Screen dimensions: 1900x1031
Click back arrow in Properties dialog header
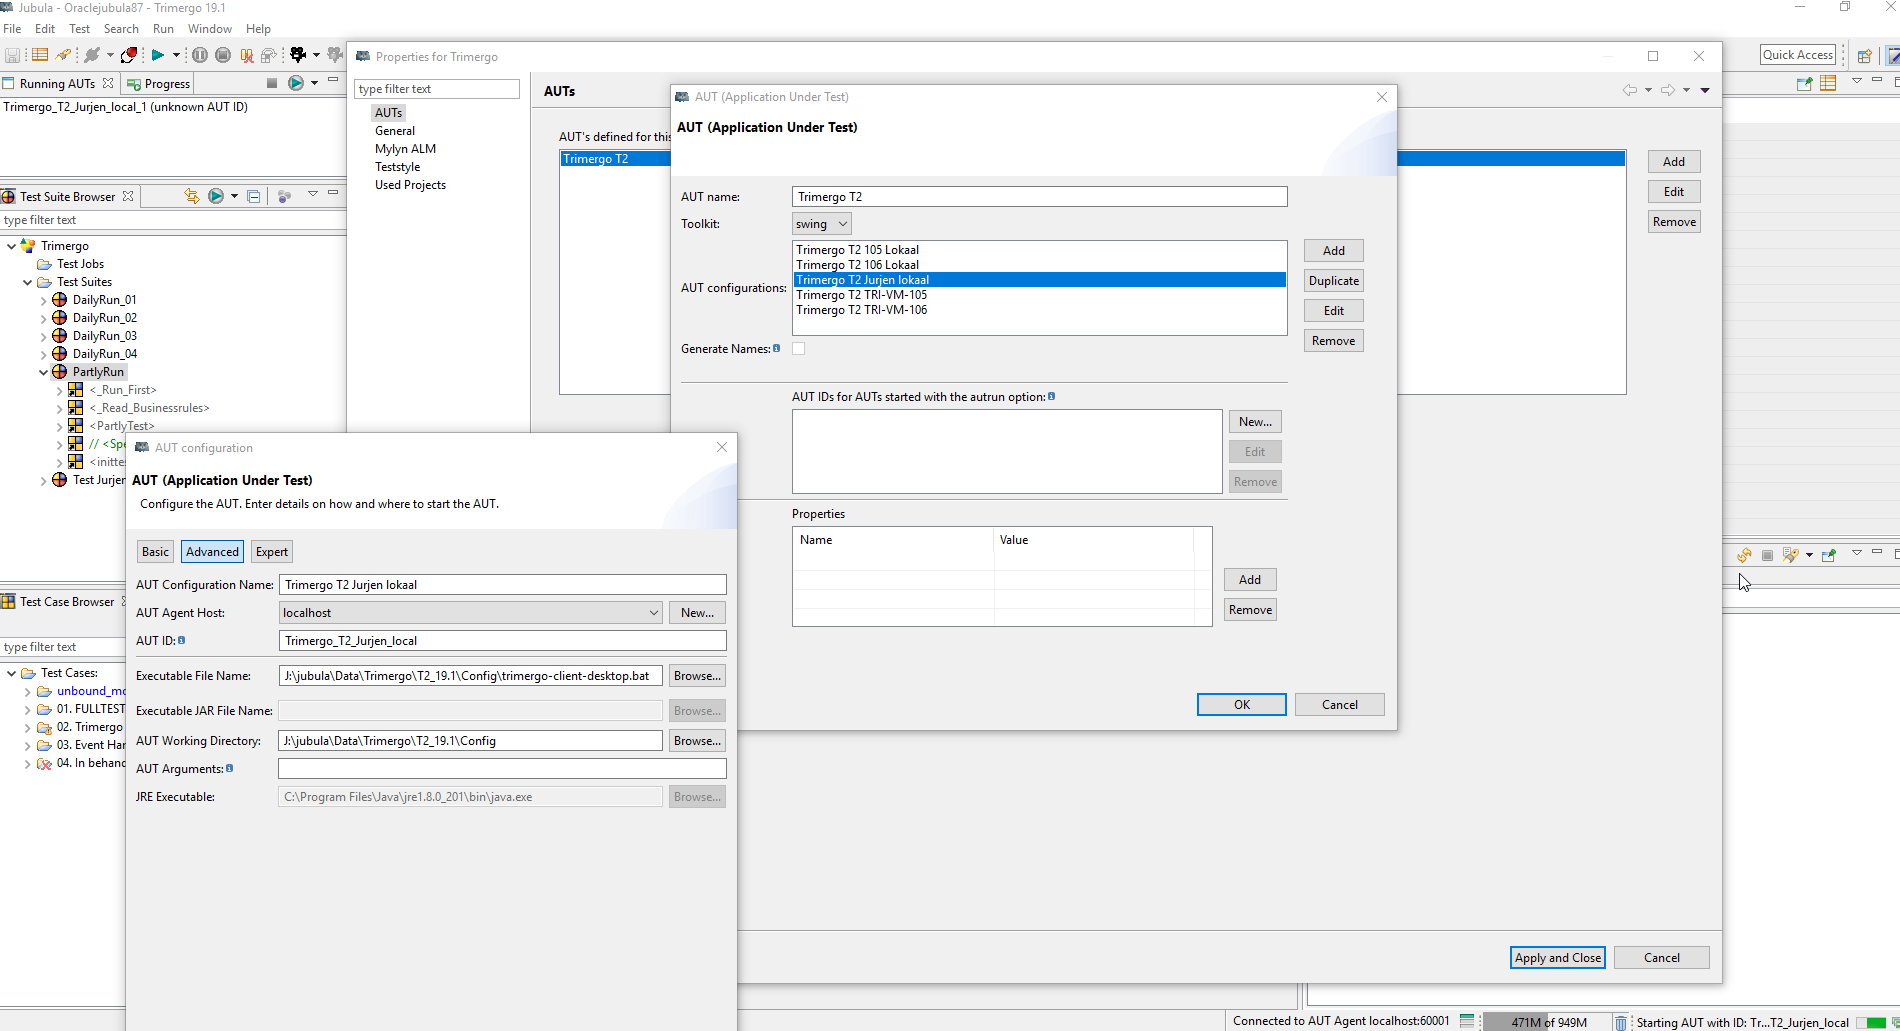[x=1630, y=90]
